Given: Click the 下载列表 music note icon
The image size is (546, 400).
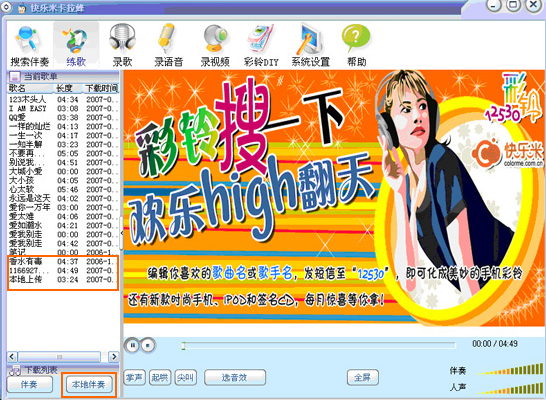Looking at the screenshot, I should (x=15, y=370).
